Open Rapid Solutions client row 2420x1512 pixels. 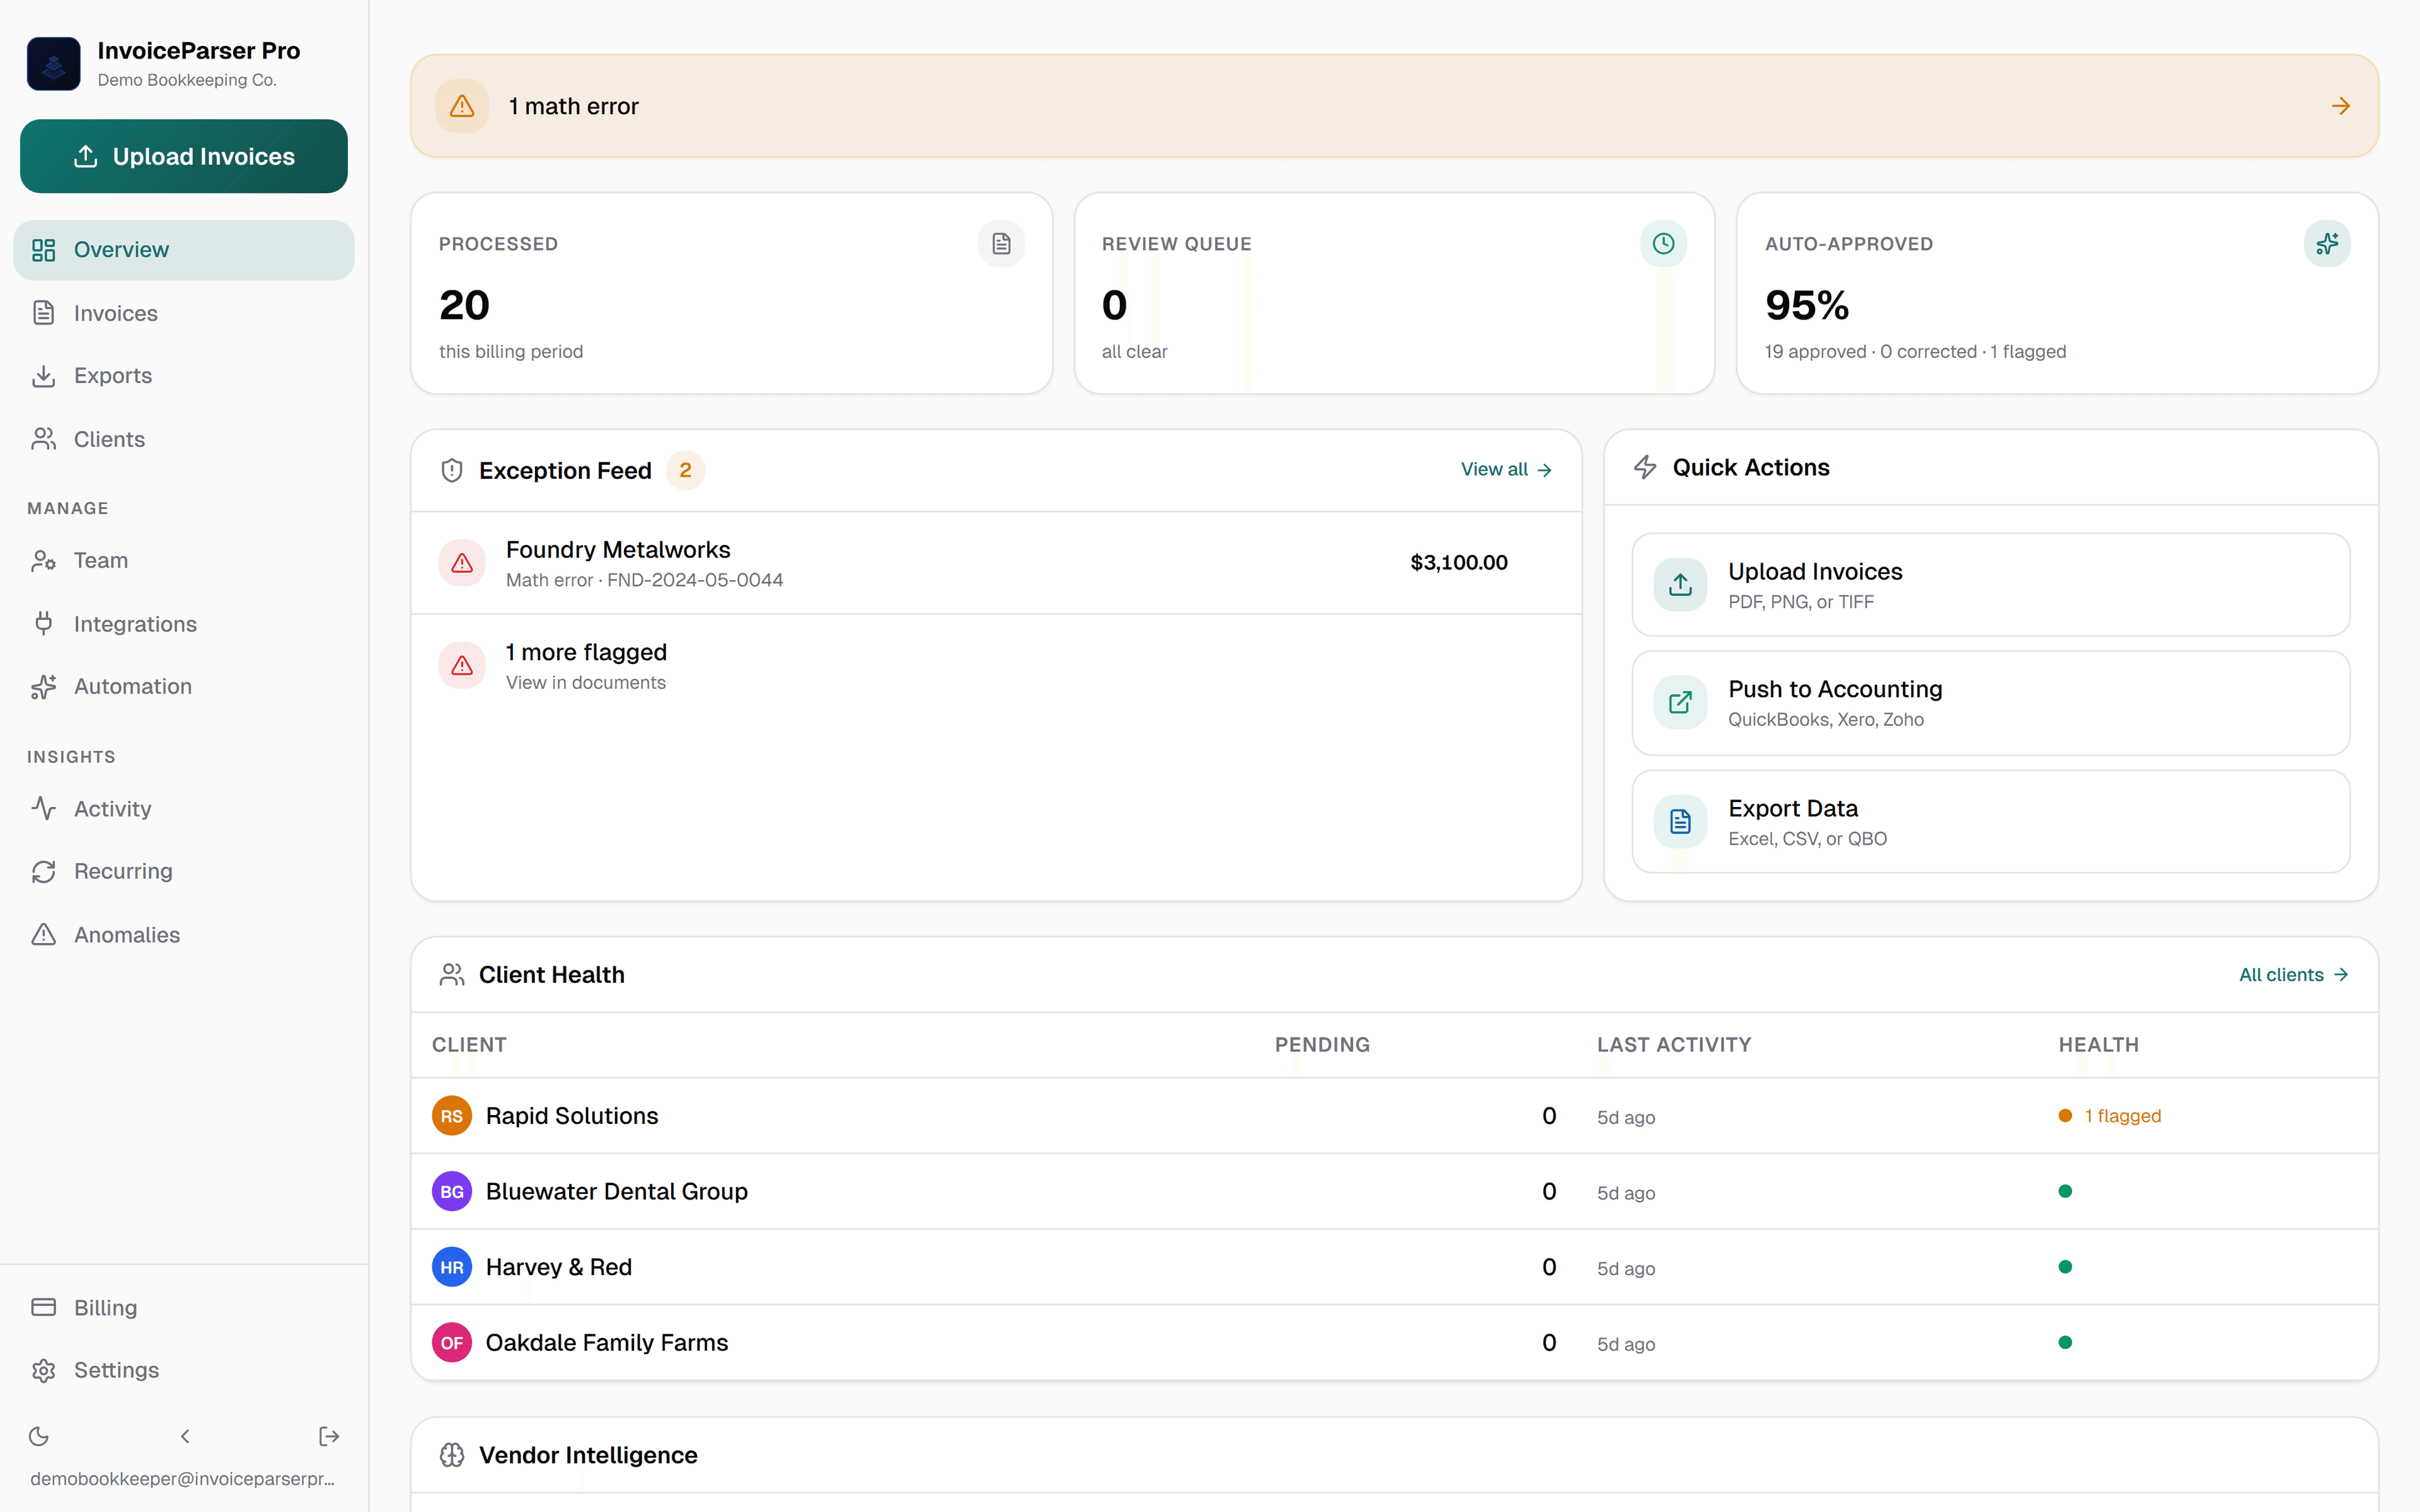[x=1394, y=1116]
